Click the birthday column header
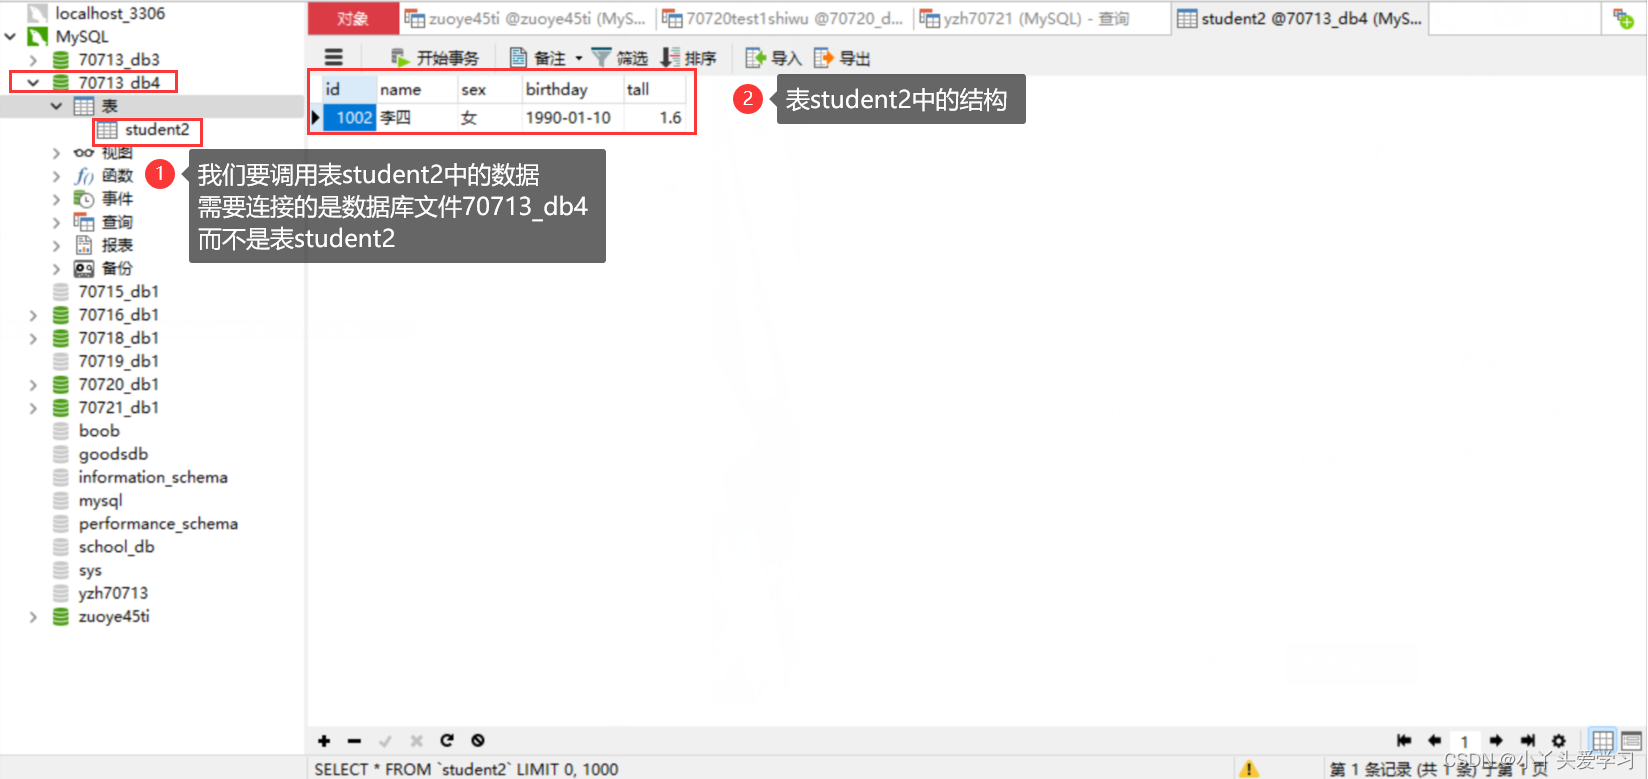The image size is (1648, 779). (x=573, y=89)
